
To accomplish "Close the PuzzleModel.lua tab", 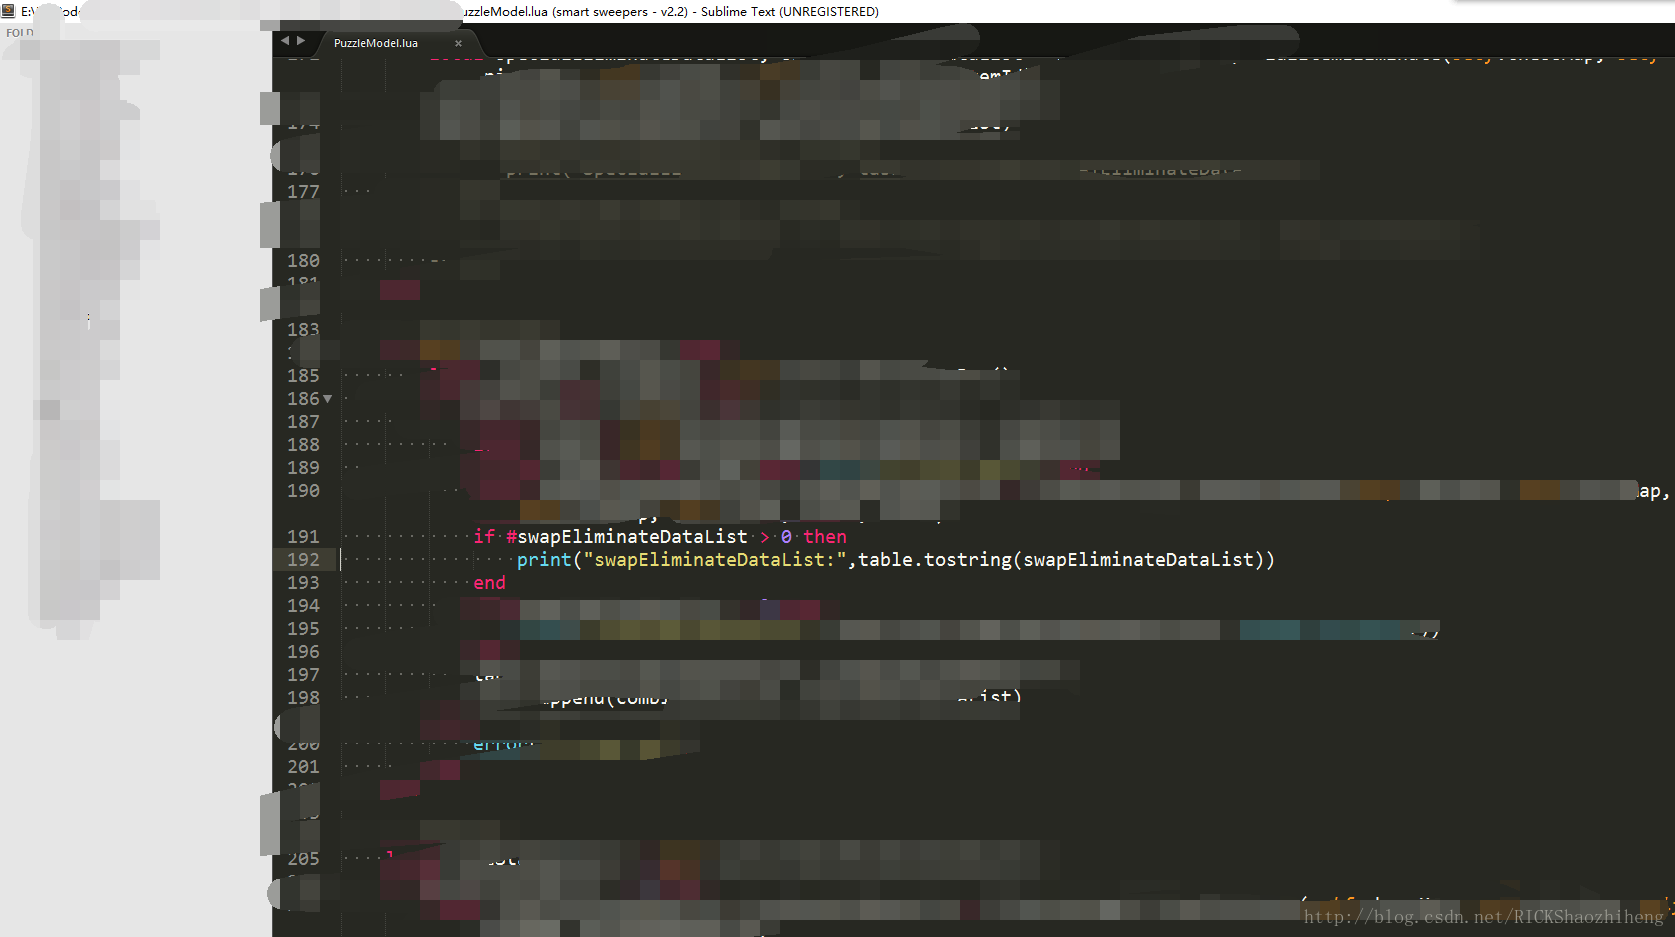I will (x=458, y=43).
